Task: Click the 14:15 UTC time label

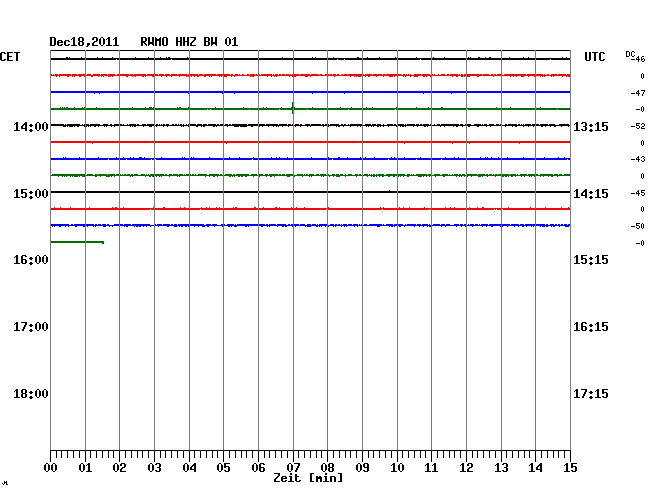Action: (591, 194)
